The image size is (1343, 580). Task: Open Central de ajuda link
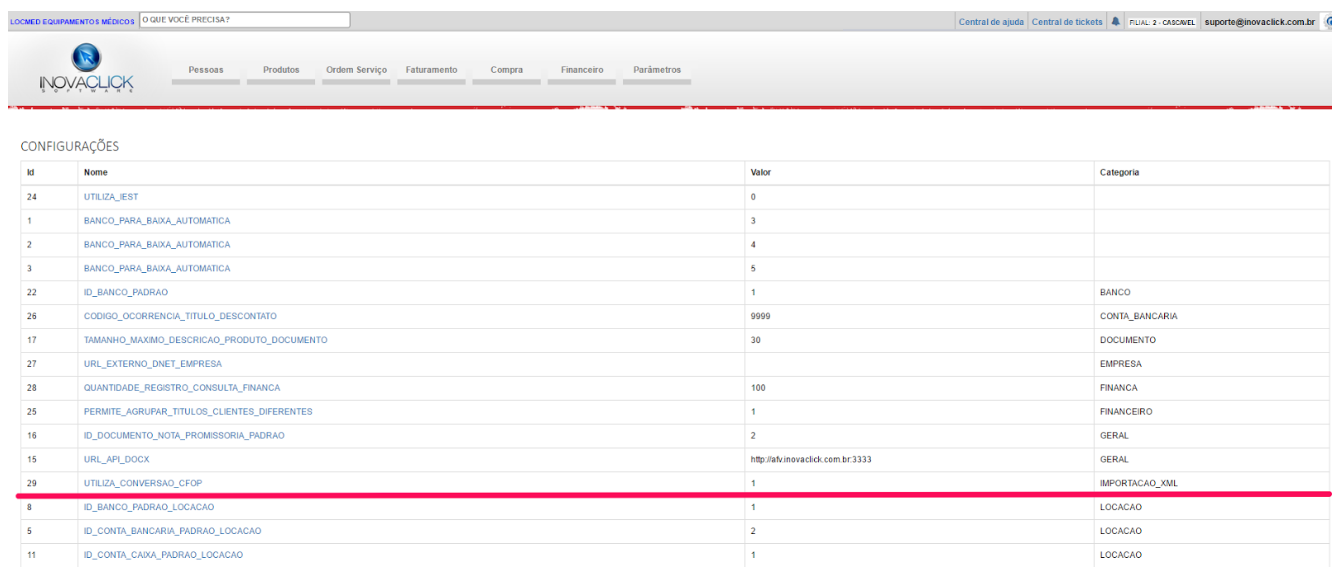(990, 22)
